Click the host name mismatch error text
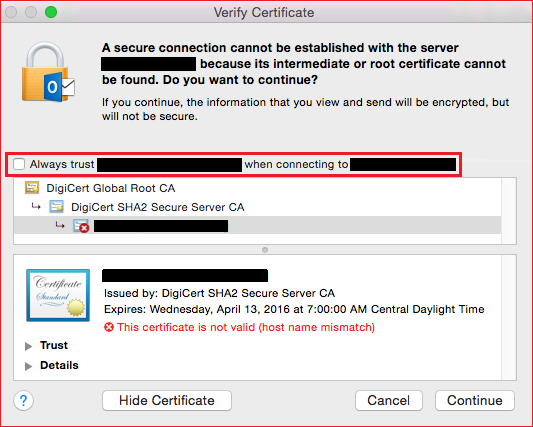Screen dimensions: 533x427 click(246, 327)
